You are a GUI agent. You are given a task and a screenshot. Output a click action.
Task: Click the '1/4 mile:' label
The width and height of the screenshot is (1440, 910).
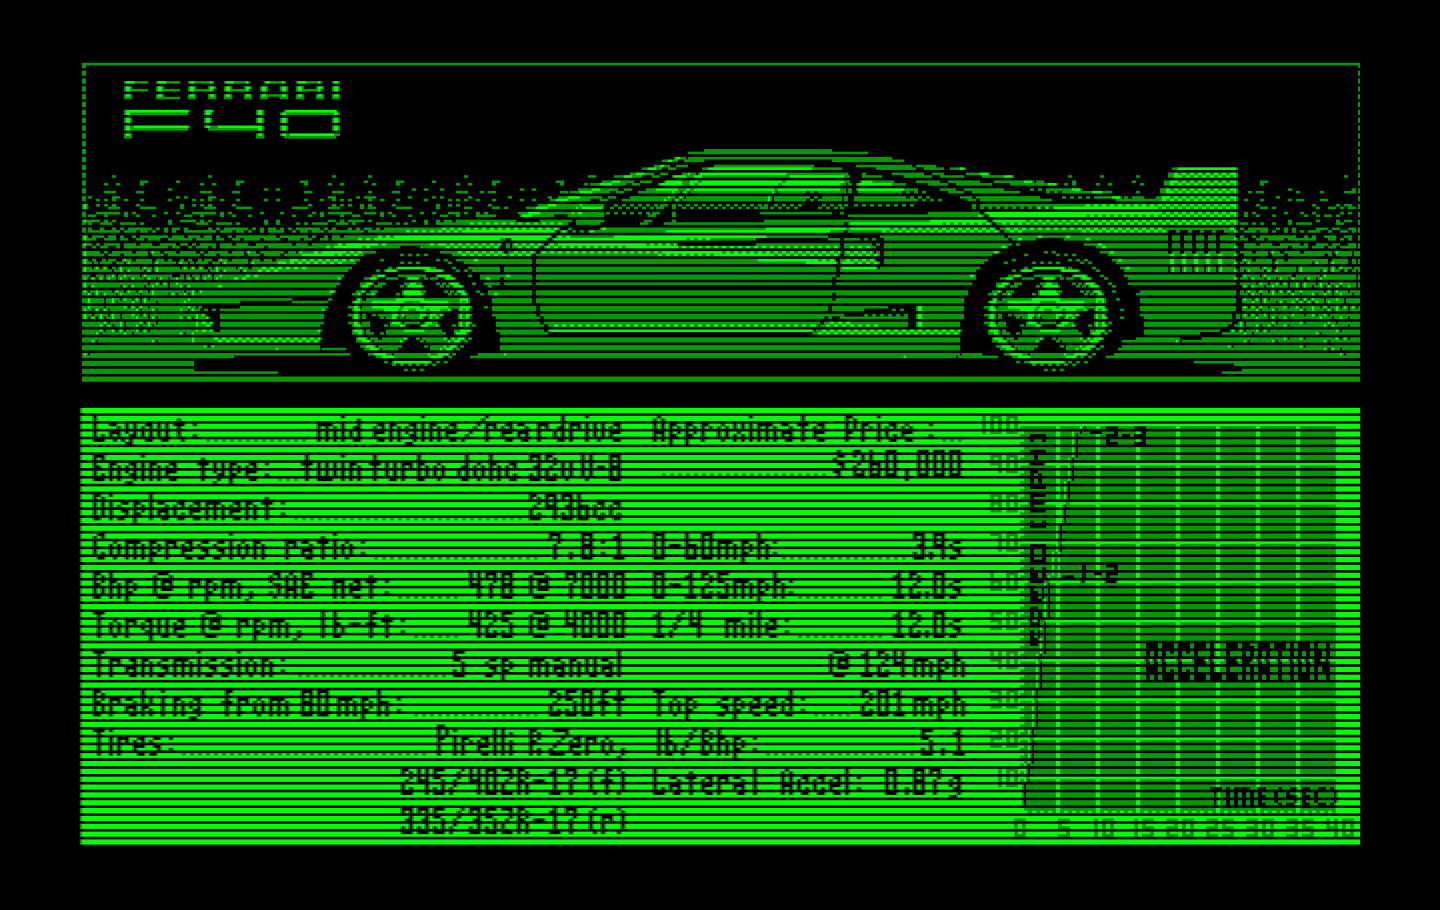point(721,626)
